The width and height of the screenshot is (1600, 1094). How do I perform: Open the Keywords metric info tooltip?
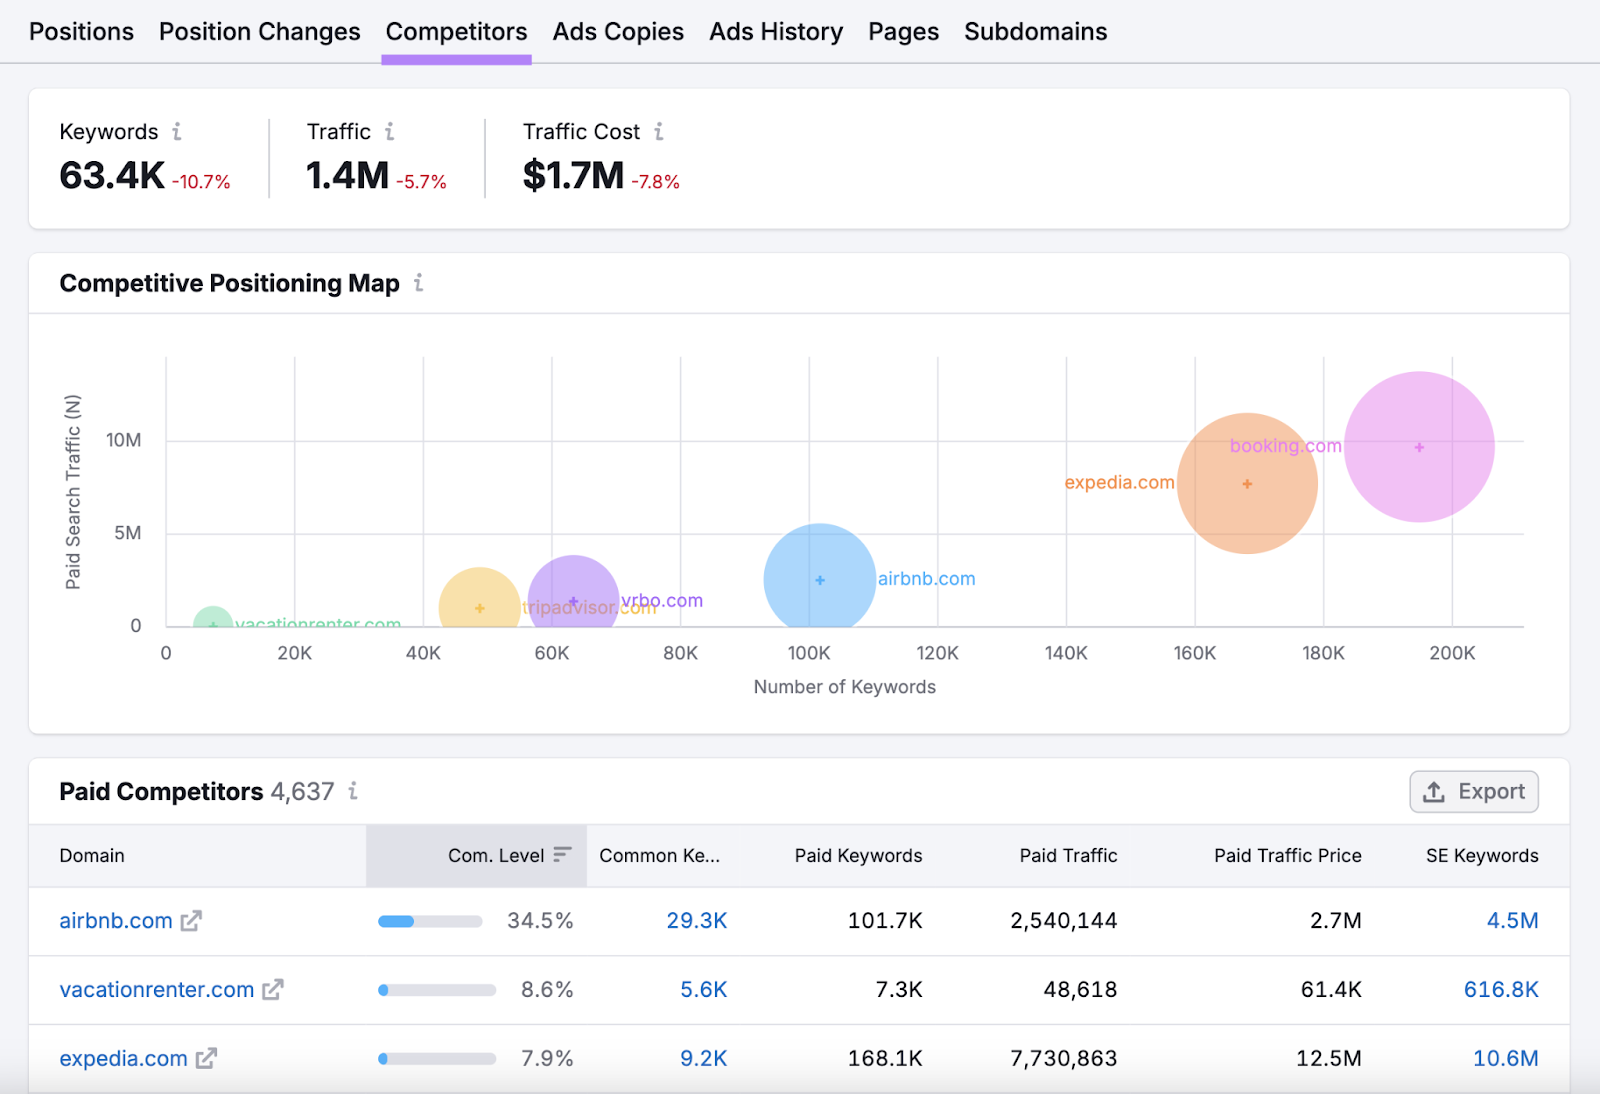pyautogui.click(x=177, y=131)
